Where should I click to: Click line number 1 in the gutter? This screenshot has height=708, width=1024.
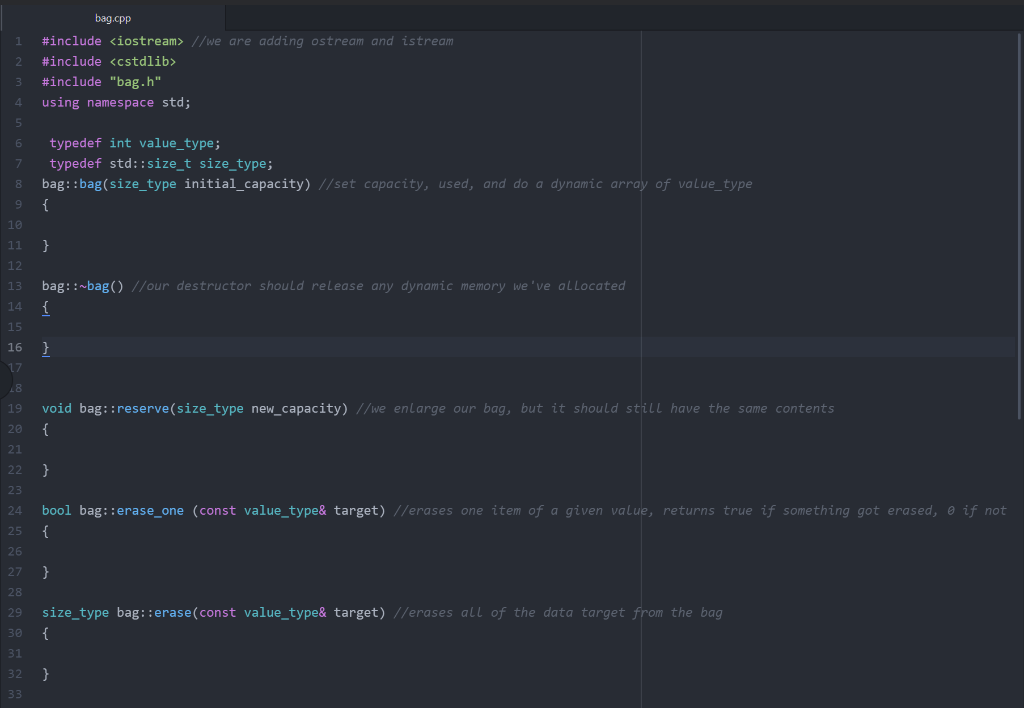pos(18,41)
